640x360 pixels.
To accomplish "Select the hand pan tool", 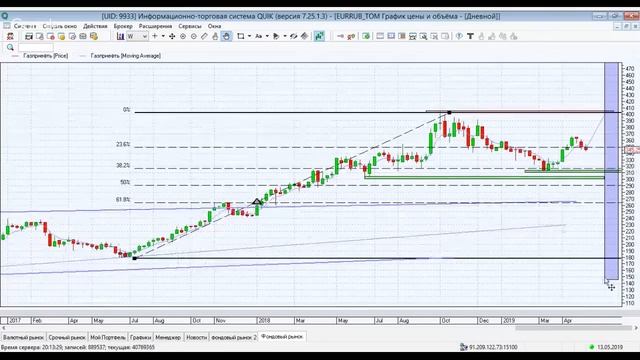I will 226,36.
